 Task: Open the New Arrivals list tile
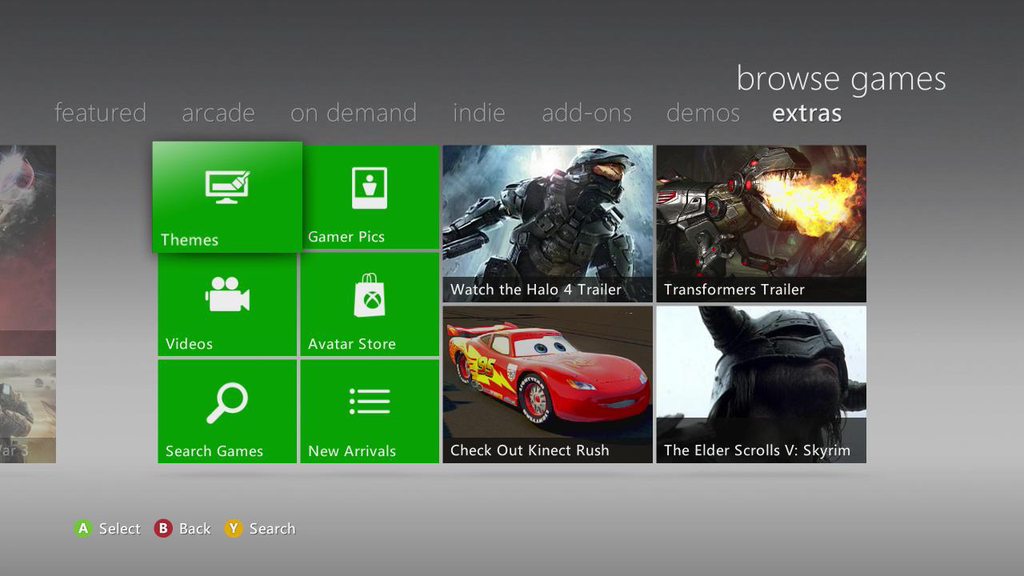(x=370, y=411)
